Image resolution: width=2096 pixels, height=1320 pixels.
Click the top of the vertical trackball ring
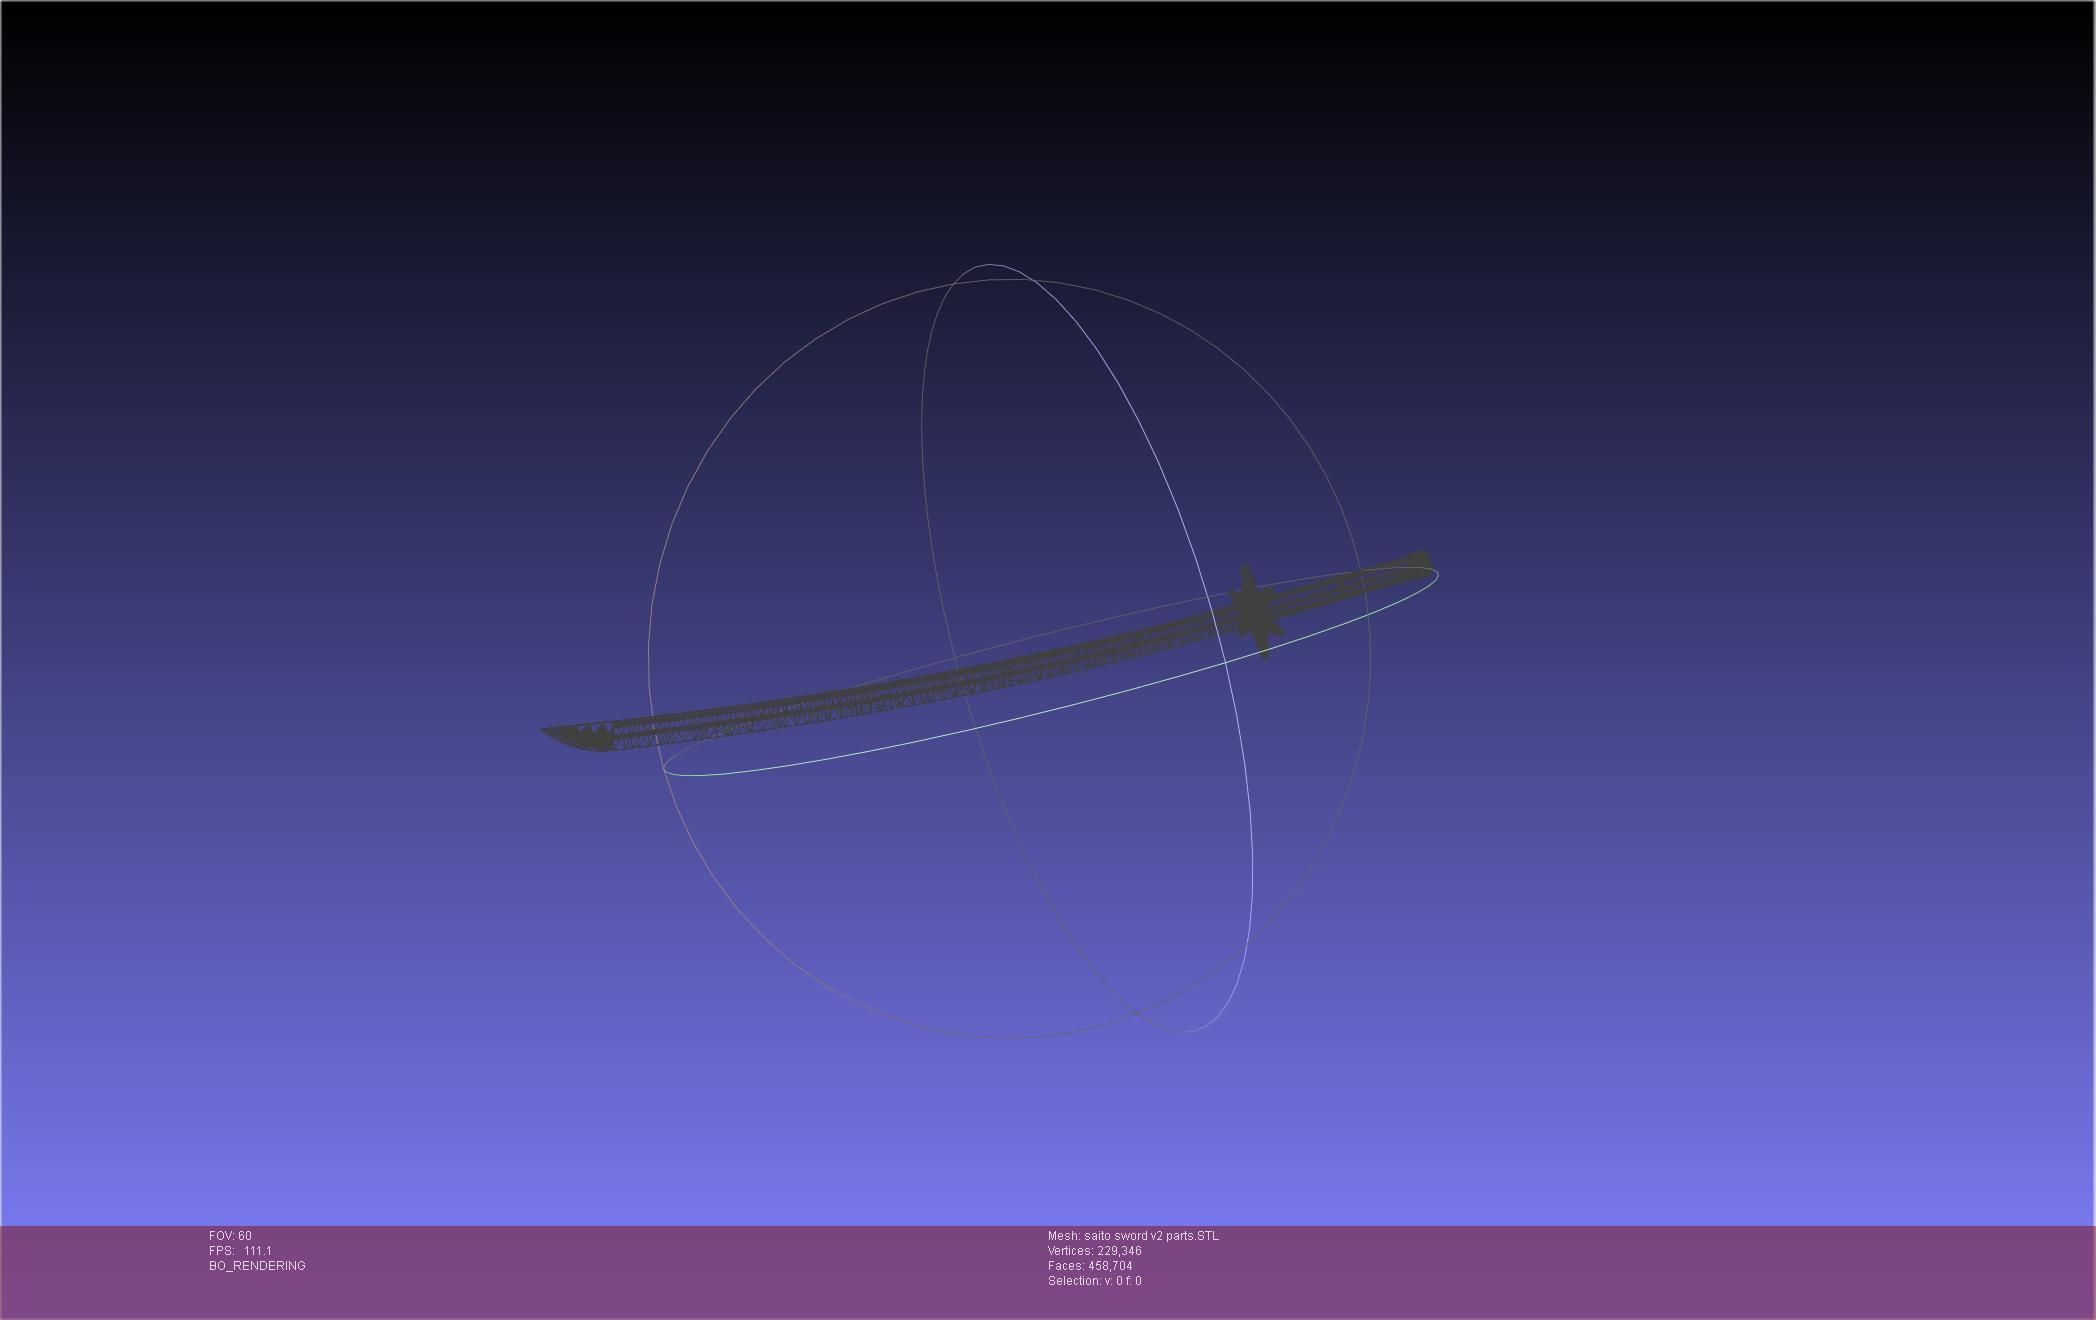pos(991,265)
